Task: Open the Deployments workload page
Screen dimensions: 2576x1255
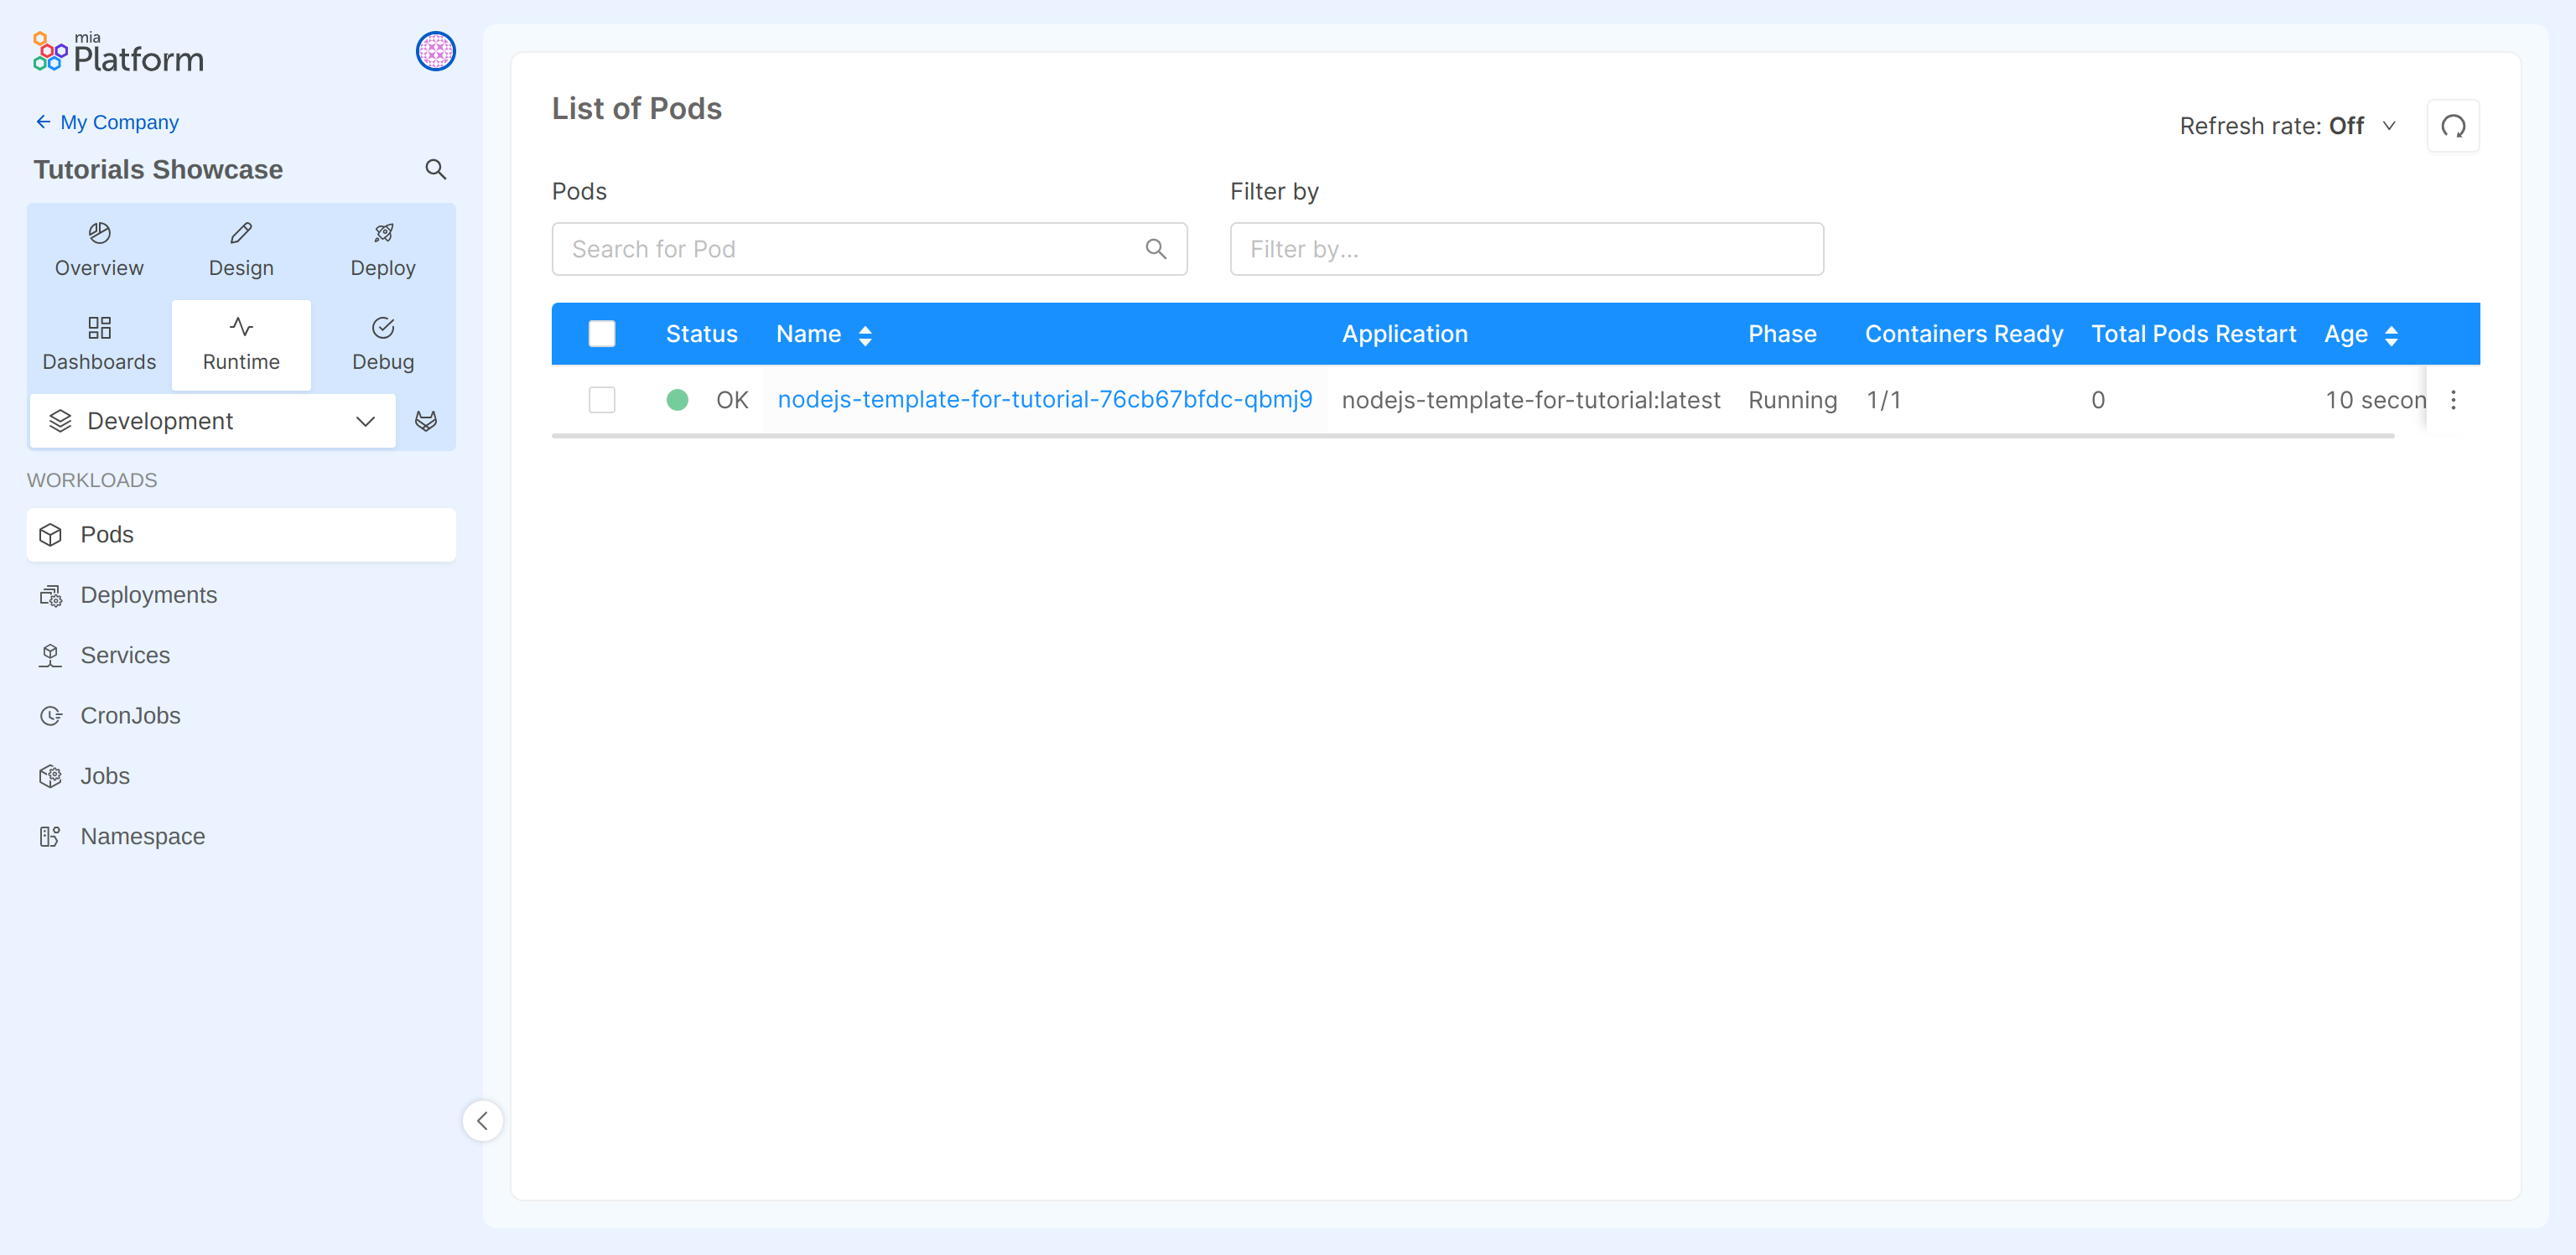Action: click(x=148, y=595)
